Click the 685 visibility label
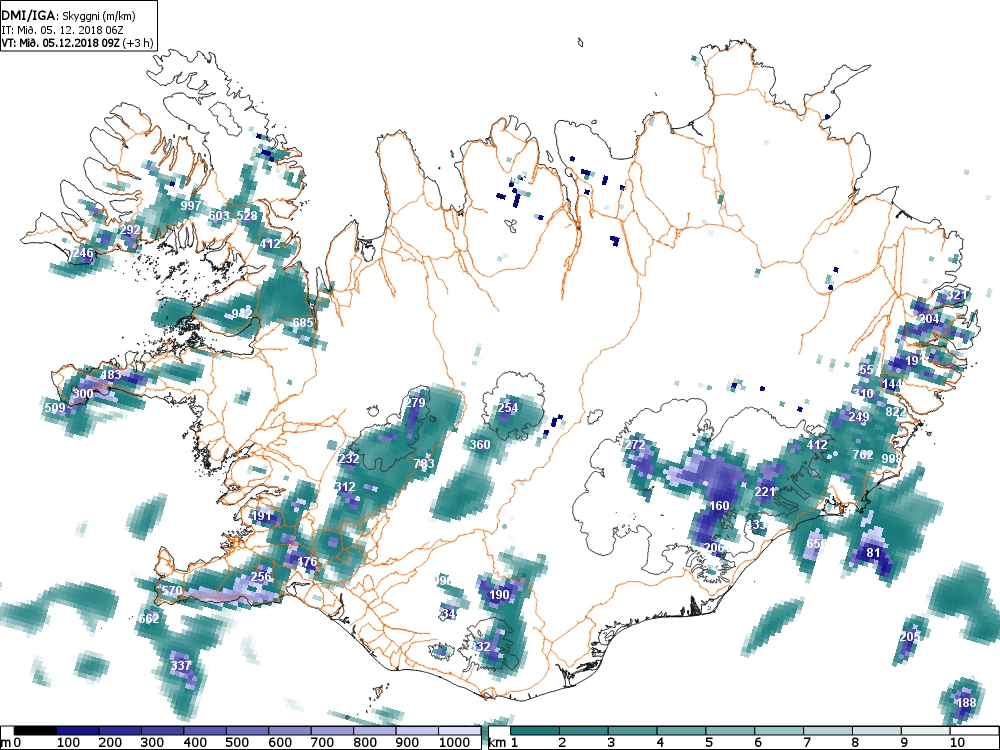This screenshot has height=750, width=1000. coord(303,323)
